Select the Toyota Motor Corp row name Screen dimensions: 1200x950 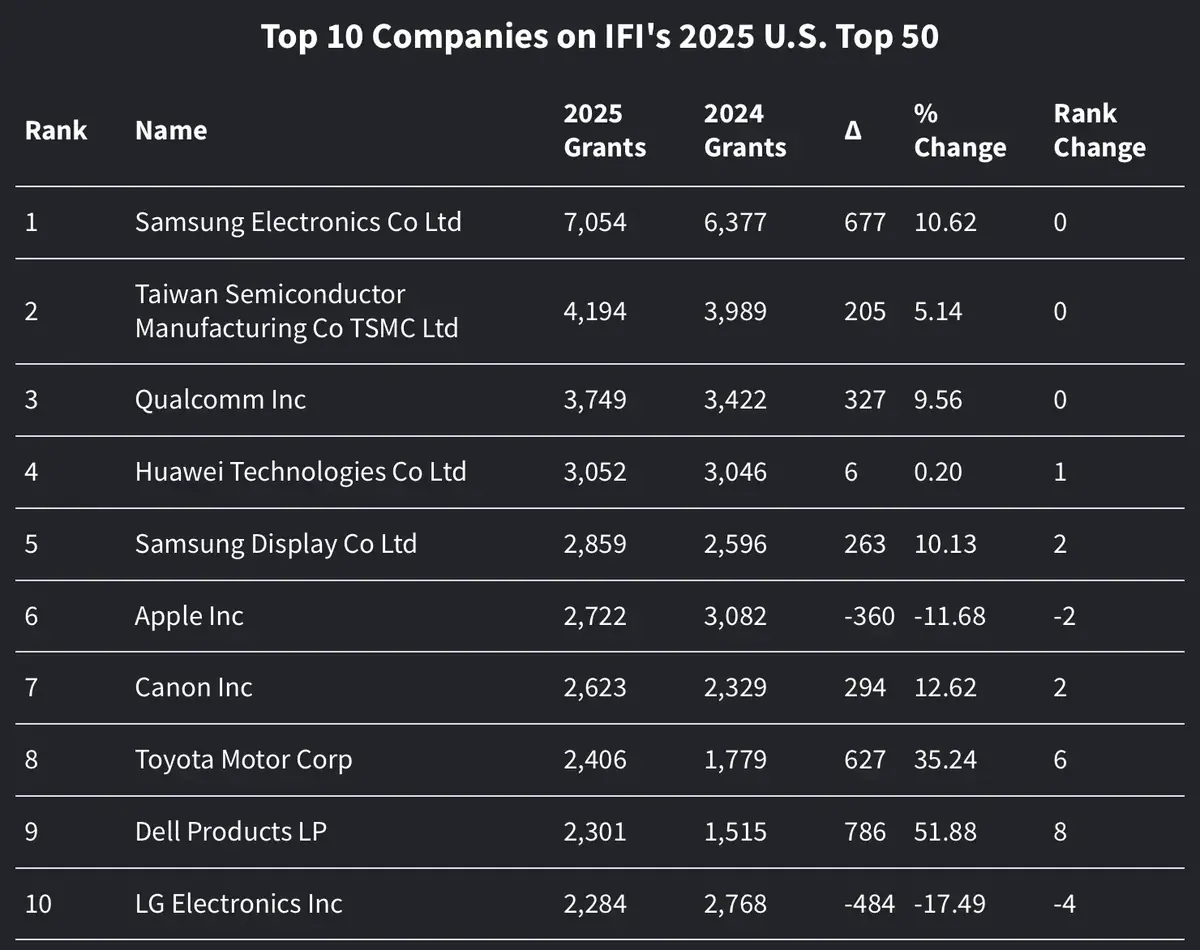tap(243, 760)
